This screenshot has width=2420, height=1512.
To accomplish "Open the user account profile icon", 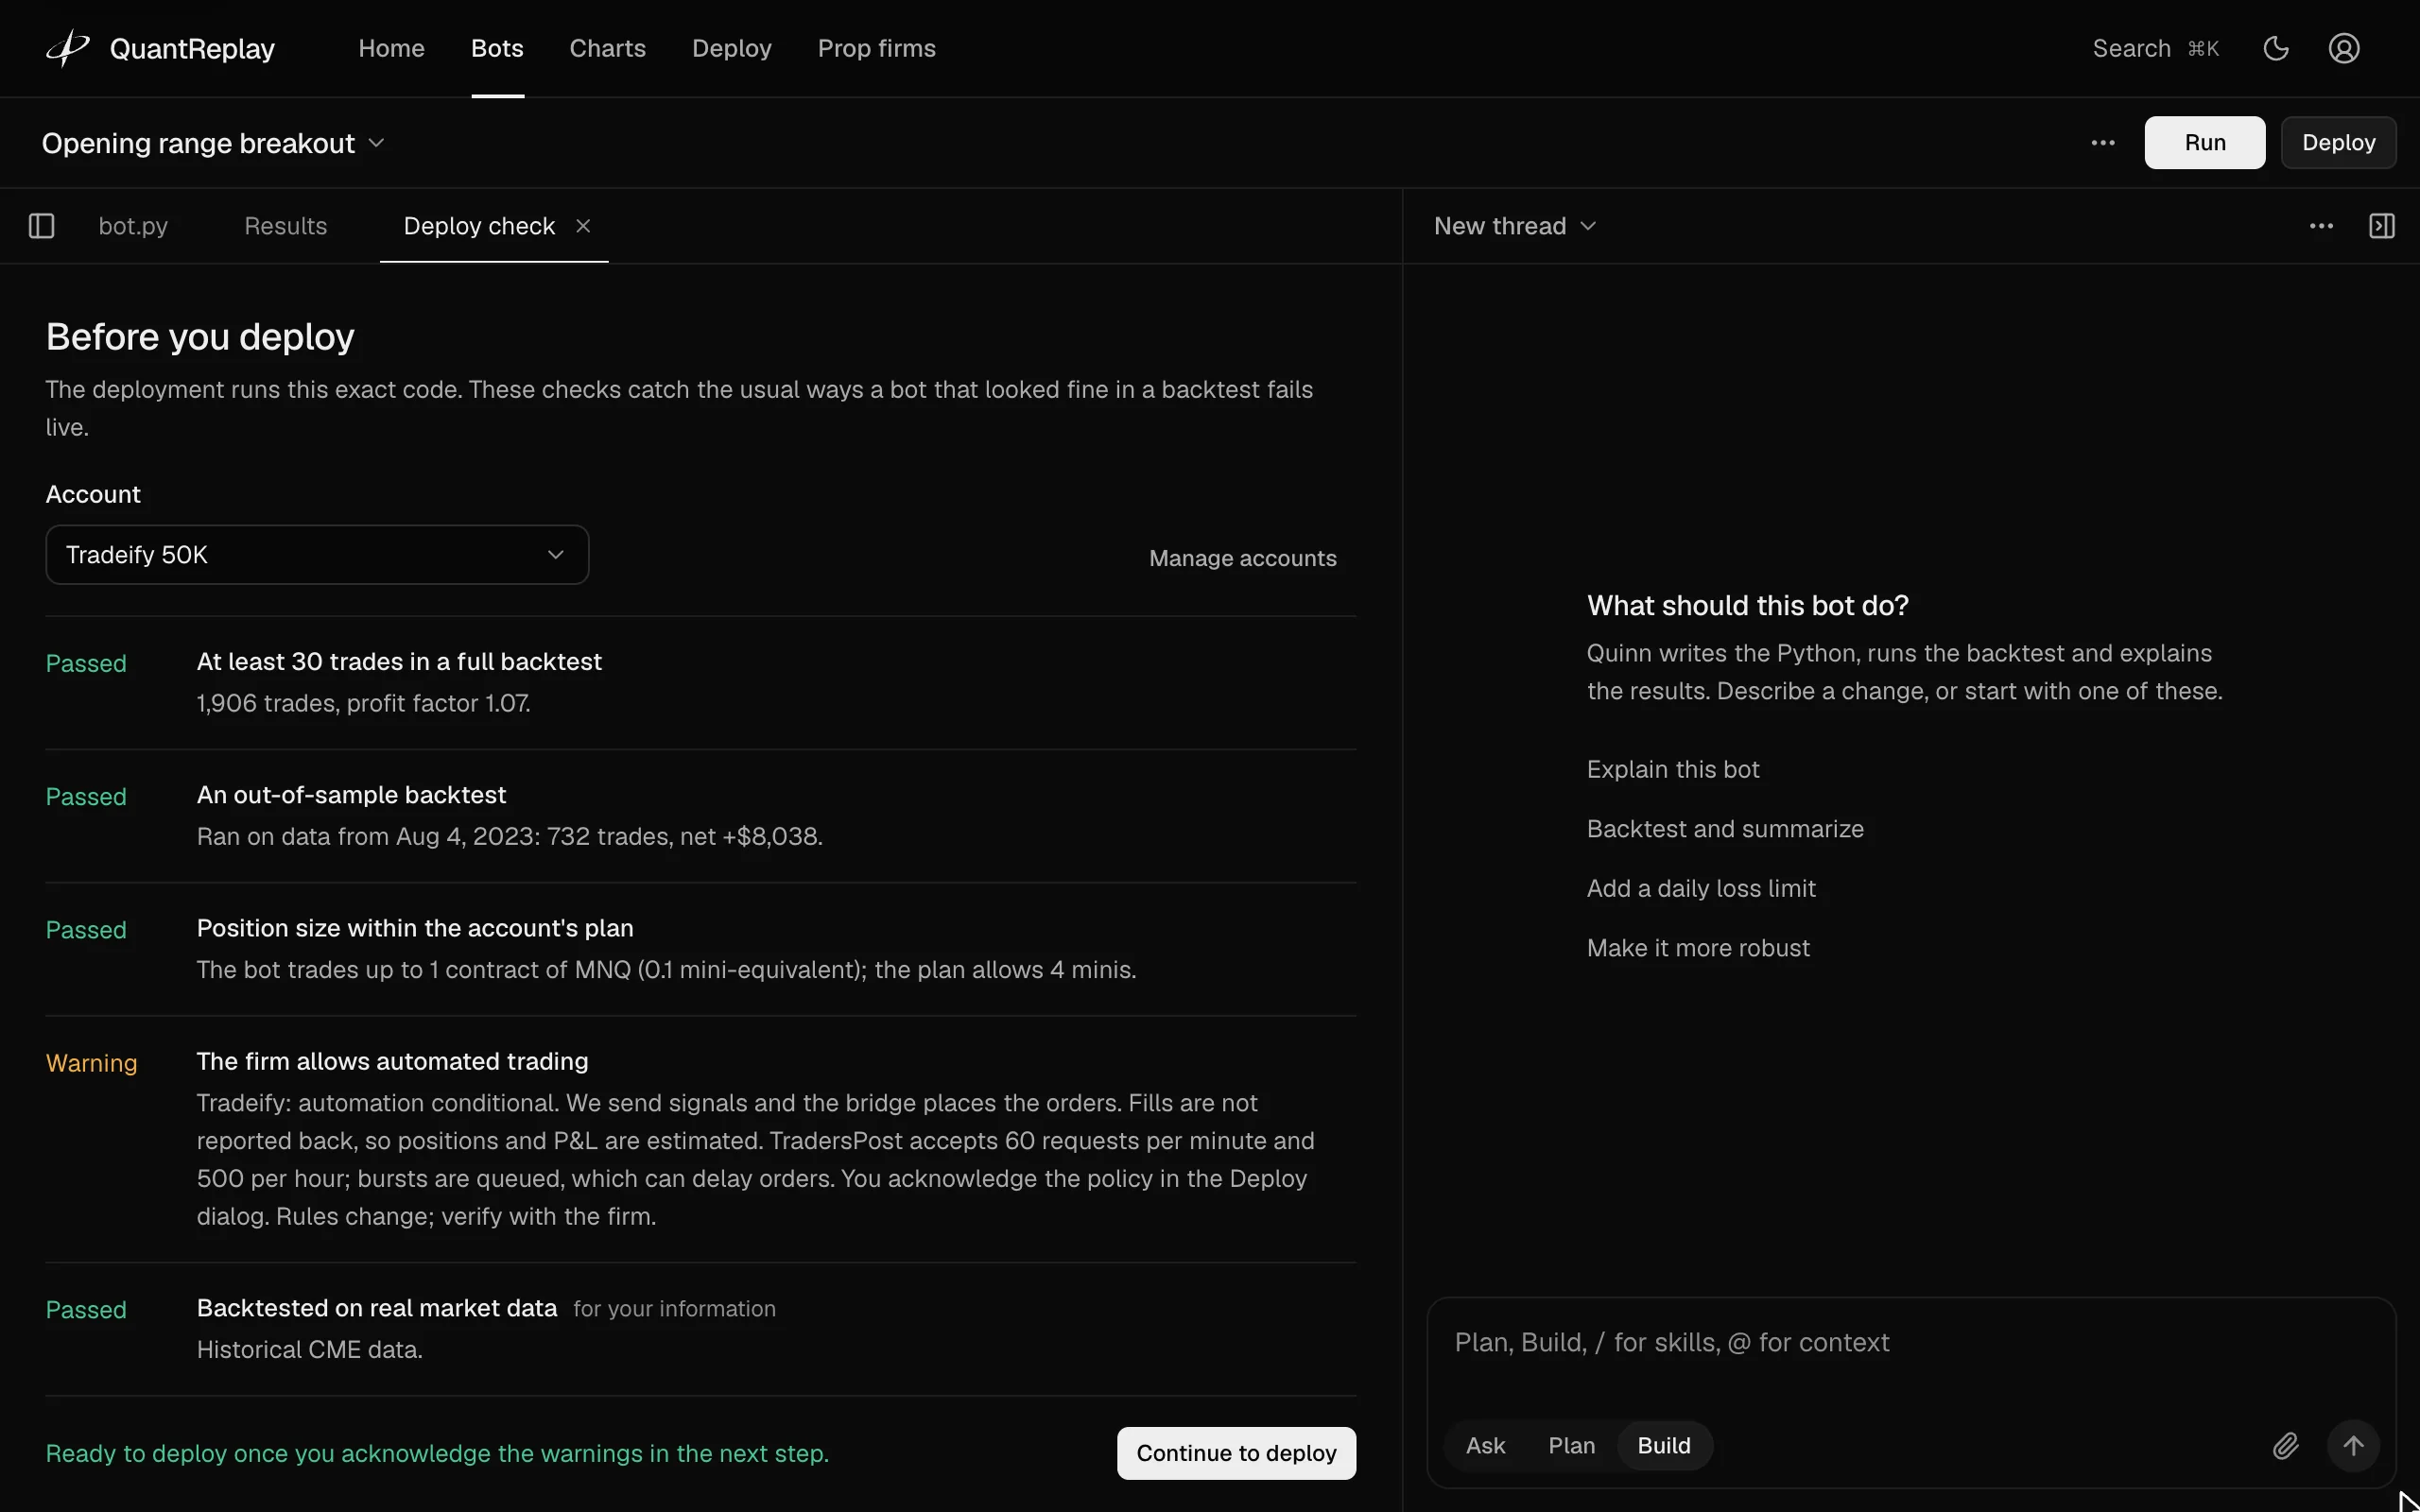I will click(2344, 48).
